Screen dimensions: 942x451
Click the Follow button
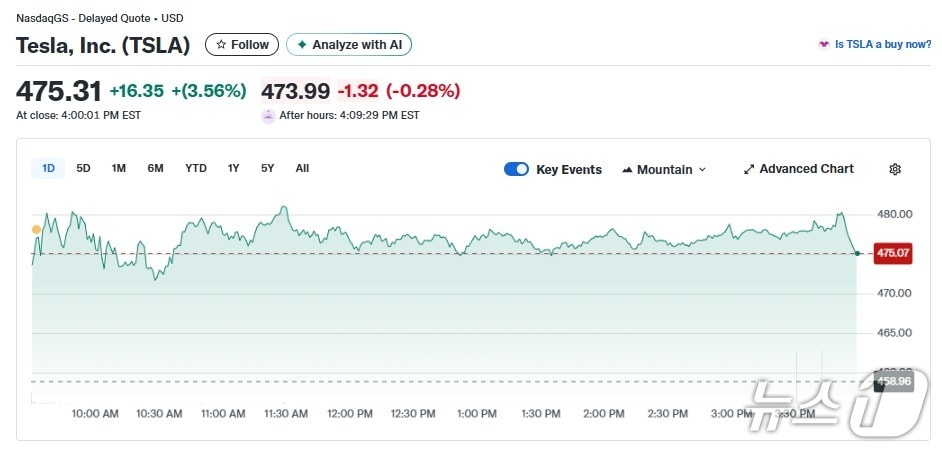[242, 45]
